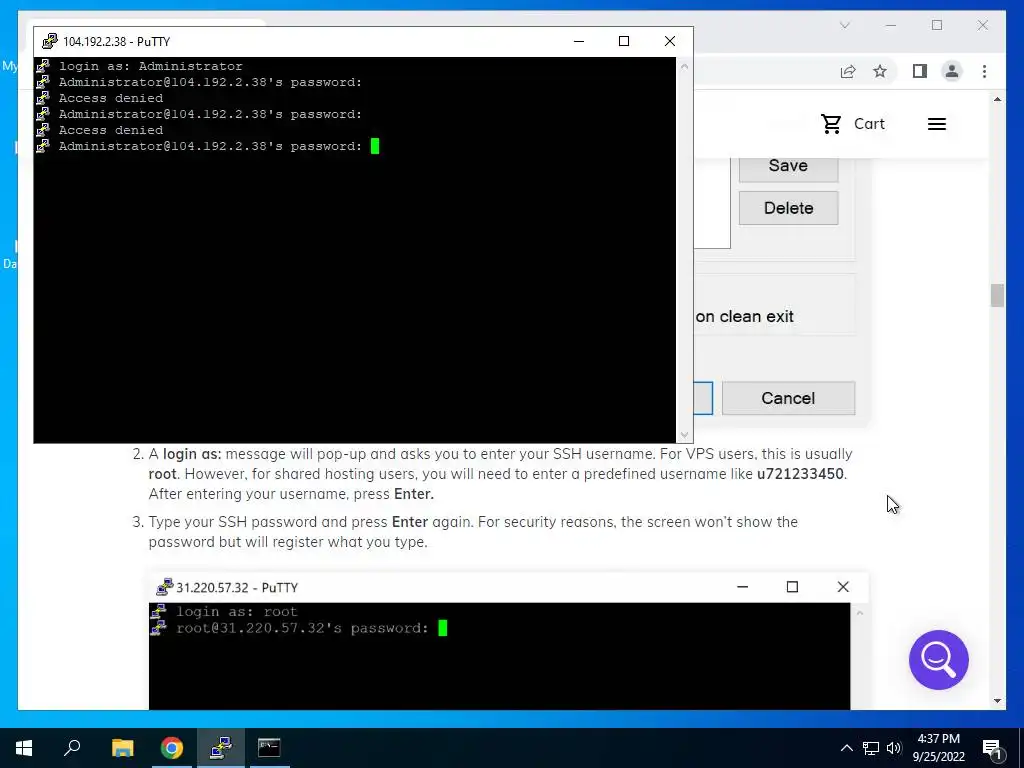Image resolution: width=1024 pixels, height=768 pixels.
Task: Click the PuTTY icon in the 104.192.2.38 title bar
Action: [50, 42]
